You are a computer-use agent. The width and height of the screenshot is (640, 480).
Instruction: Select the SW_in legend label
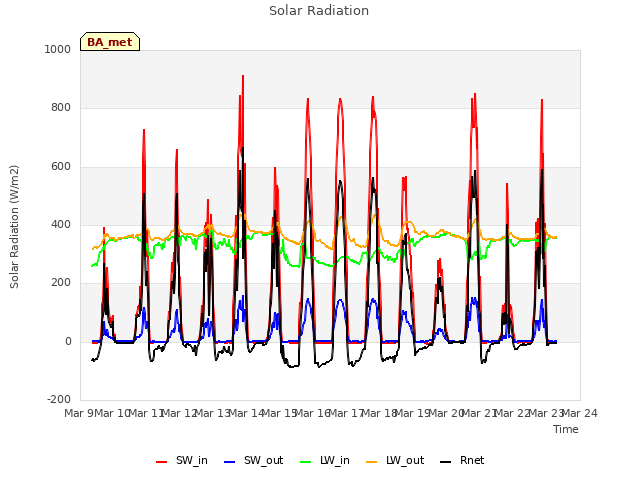tap(192, 460)
